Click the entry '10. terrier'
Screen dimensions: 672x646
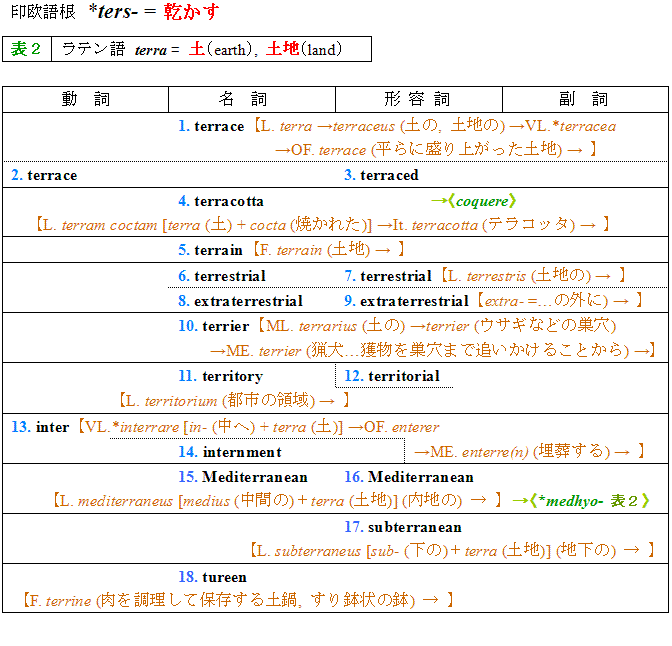[x=213, y=326]
